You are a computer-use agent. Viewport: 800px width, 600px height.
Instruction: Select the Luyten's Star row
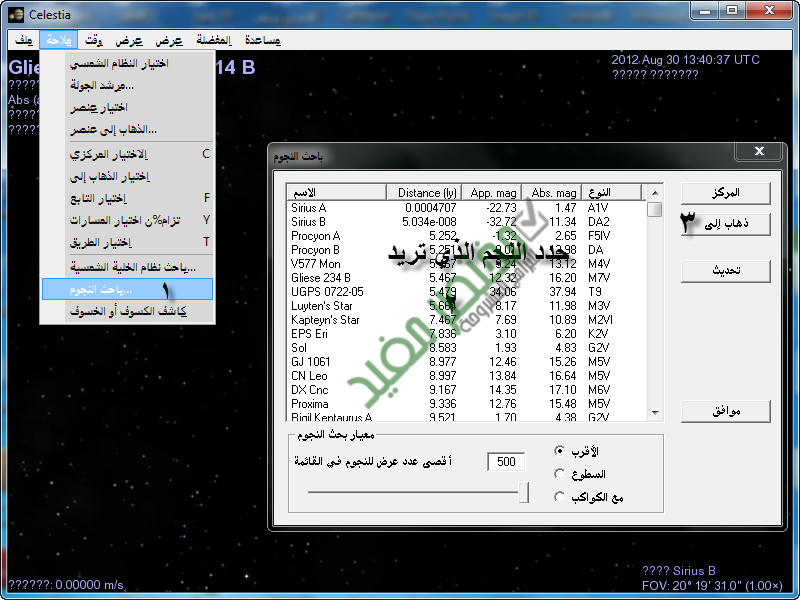(466, 306)
